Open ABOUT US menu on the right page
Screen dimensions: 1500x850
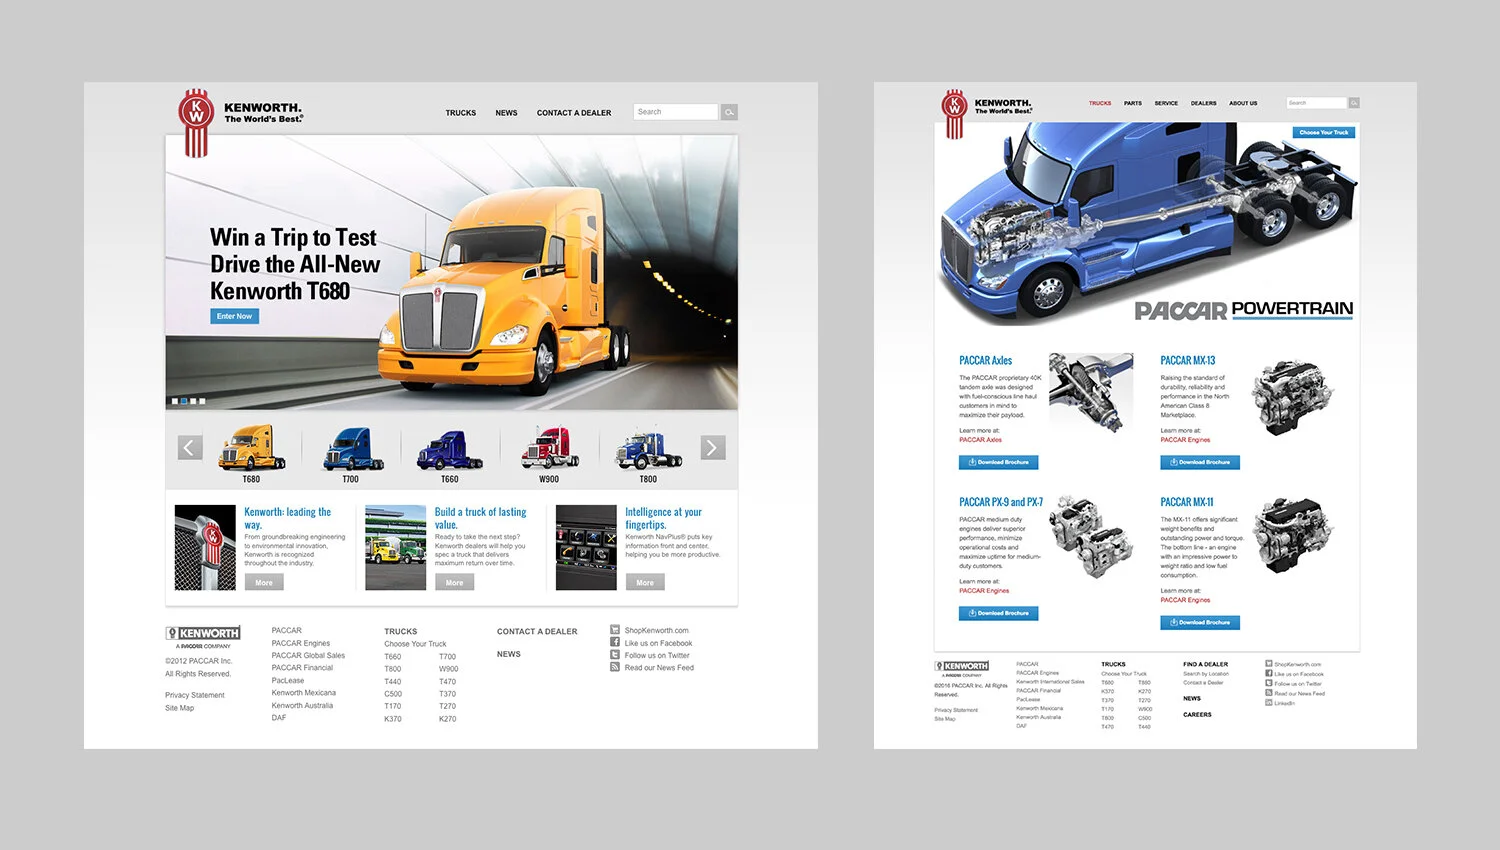pyautogui.click(x=1243, y=103)
